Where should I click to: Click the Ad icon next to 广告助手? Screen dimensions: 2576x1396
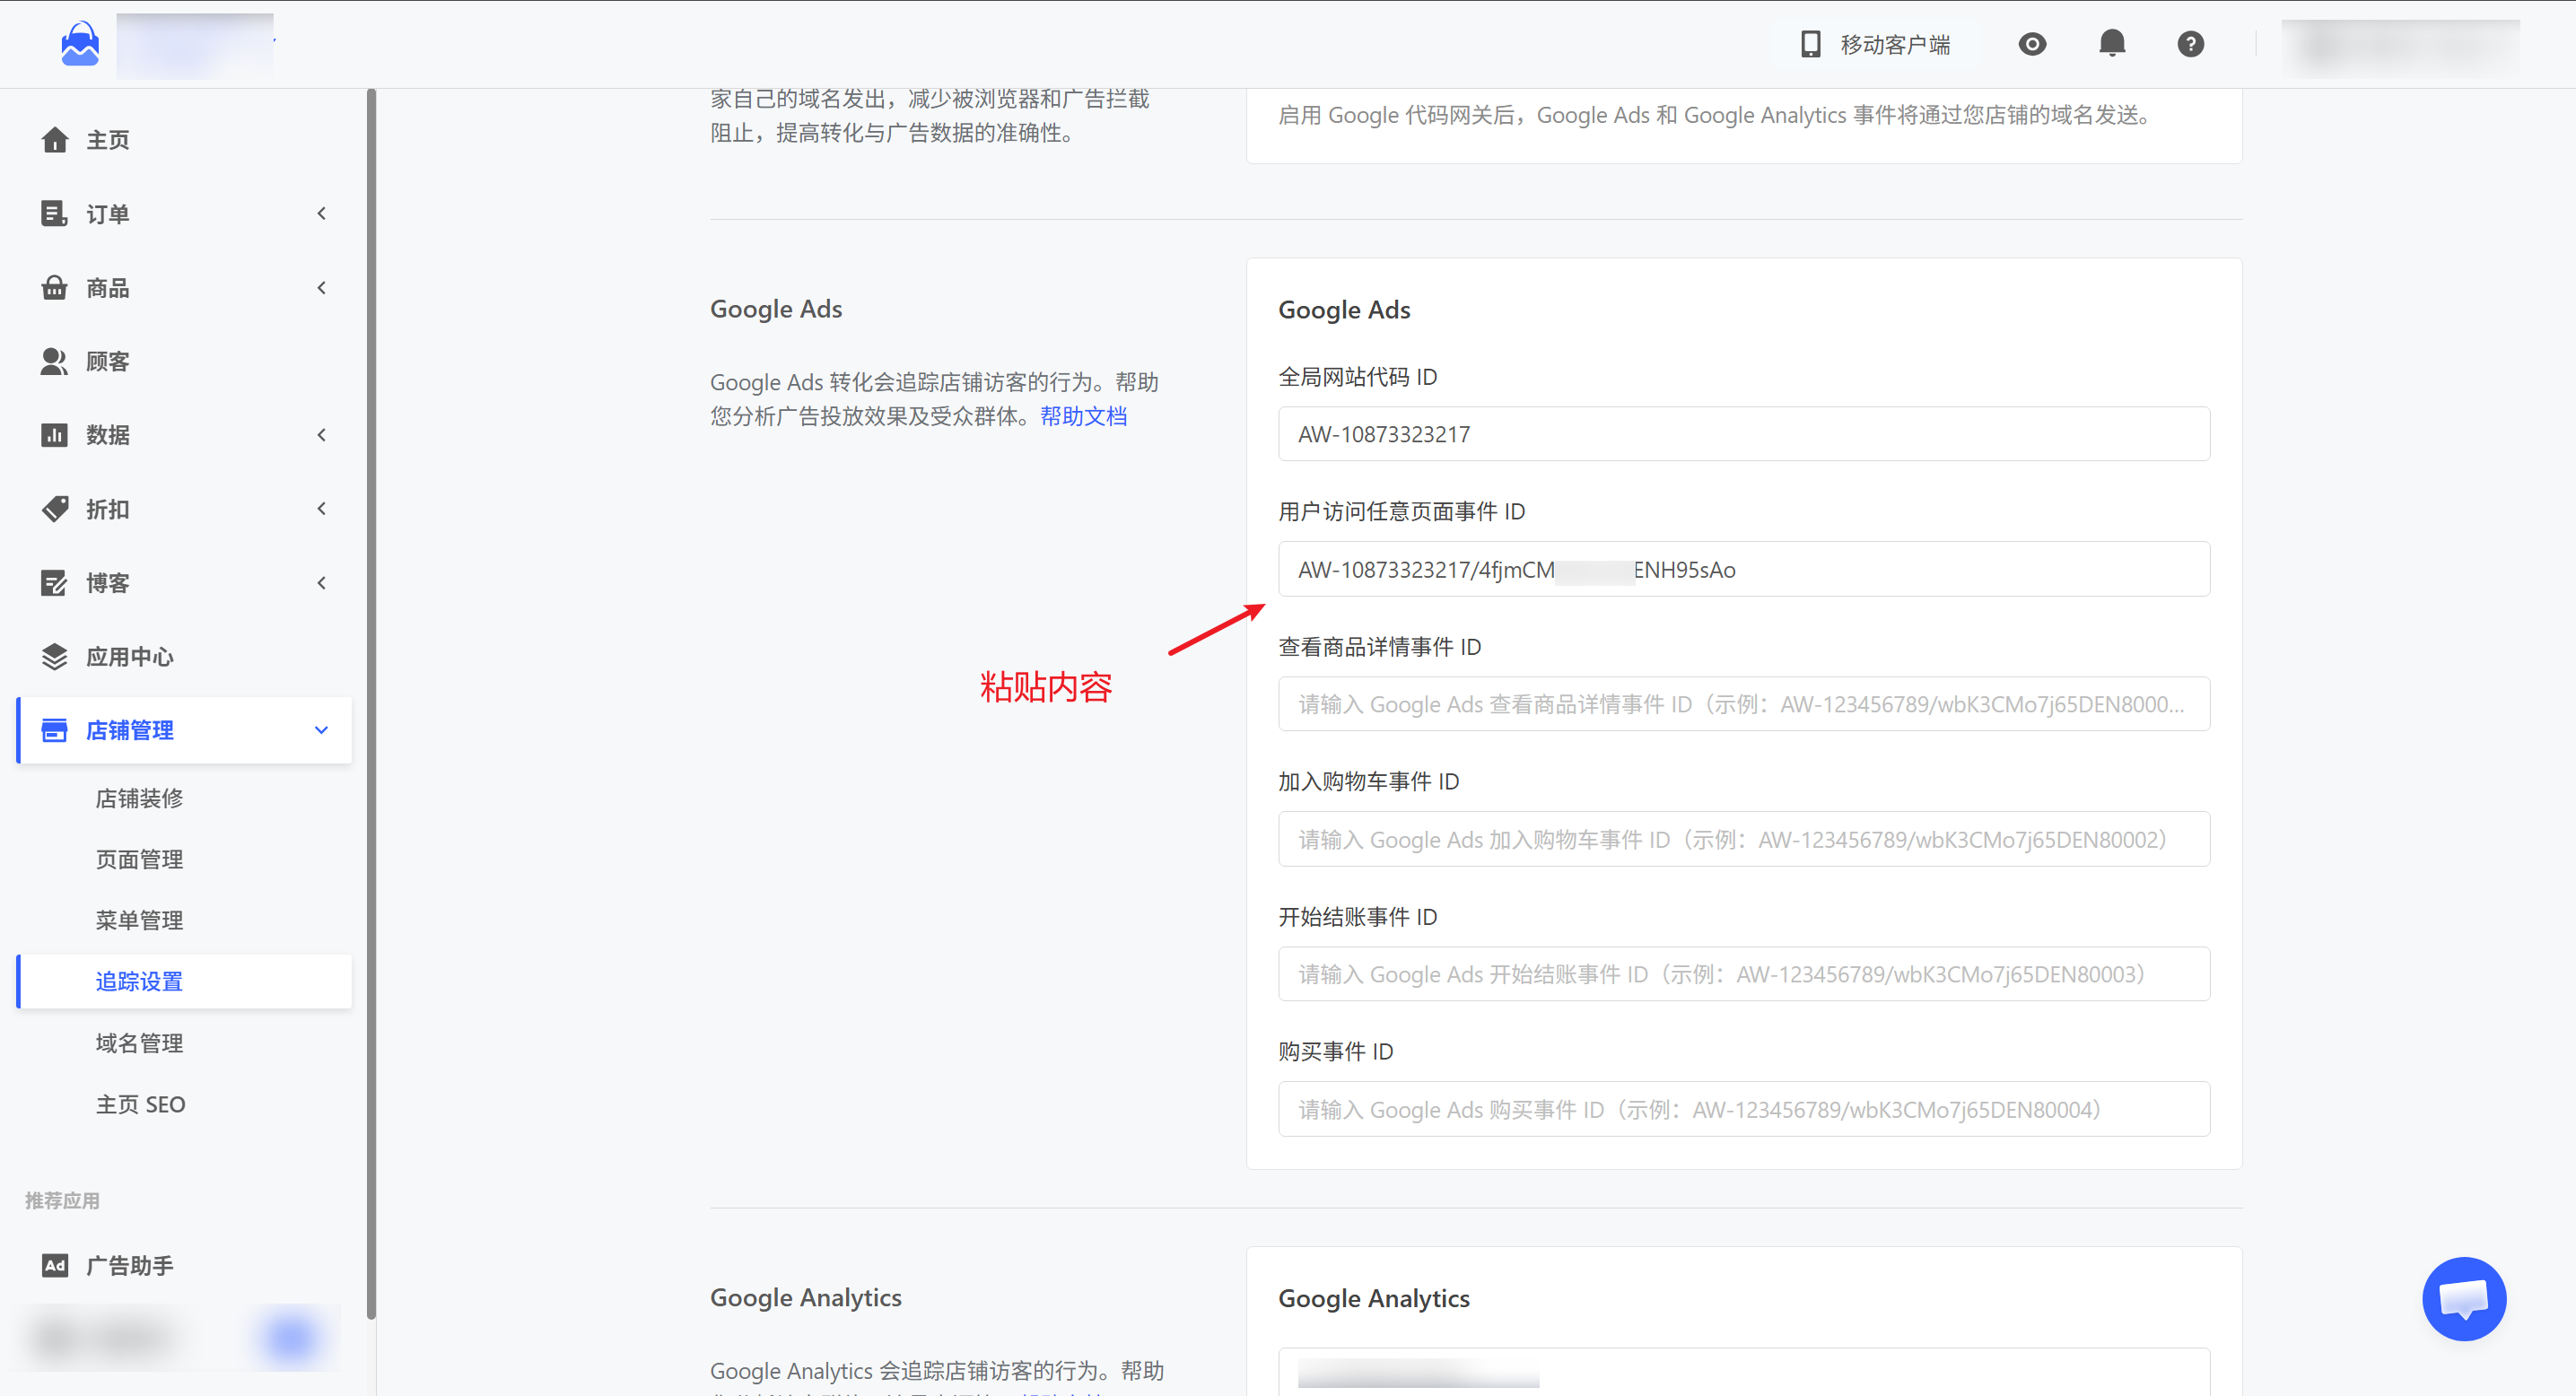[54, 1265]
